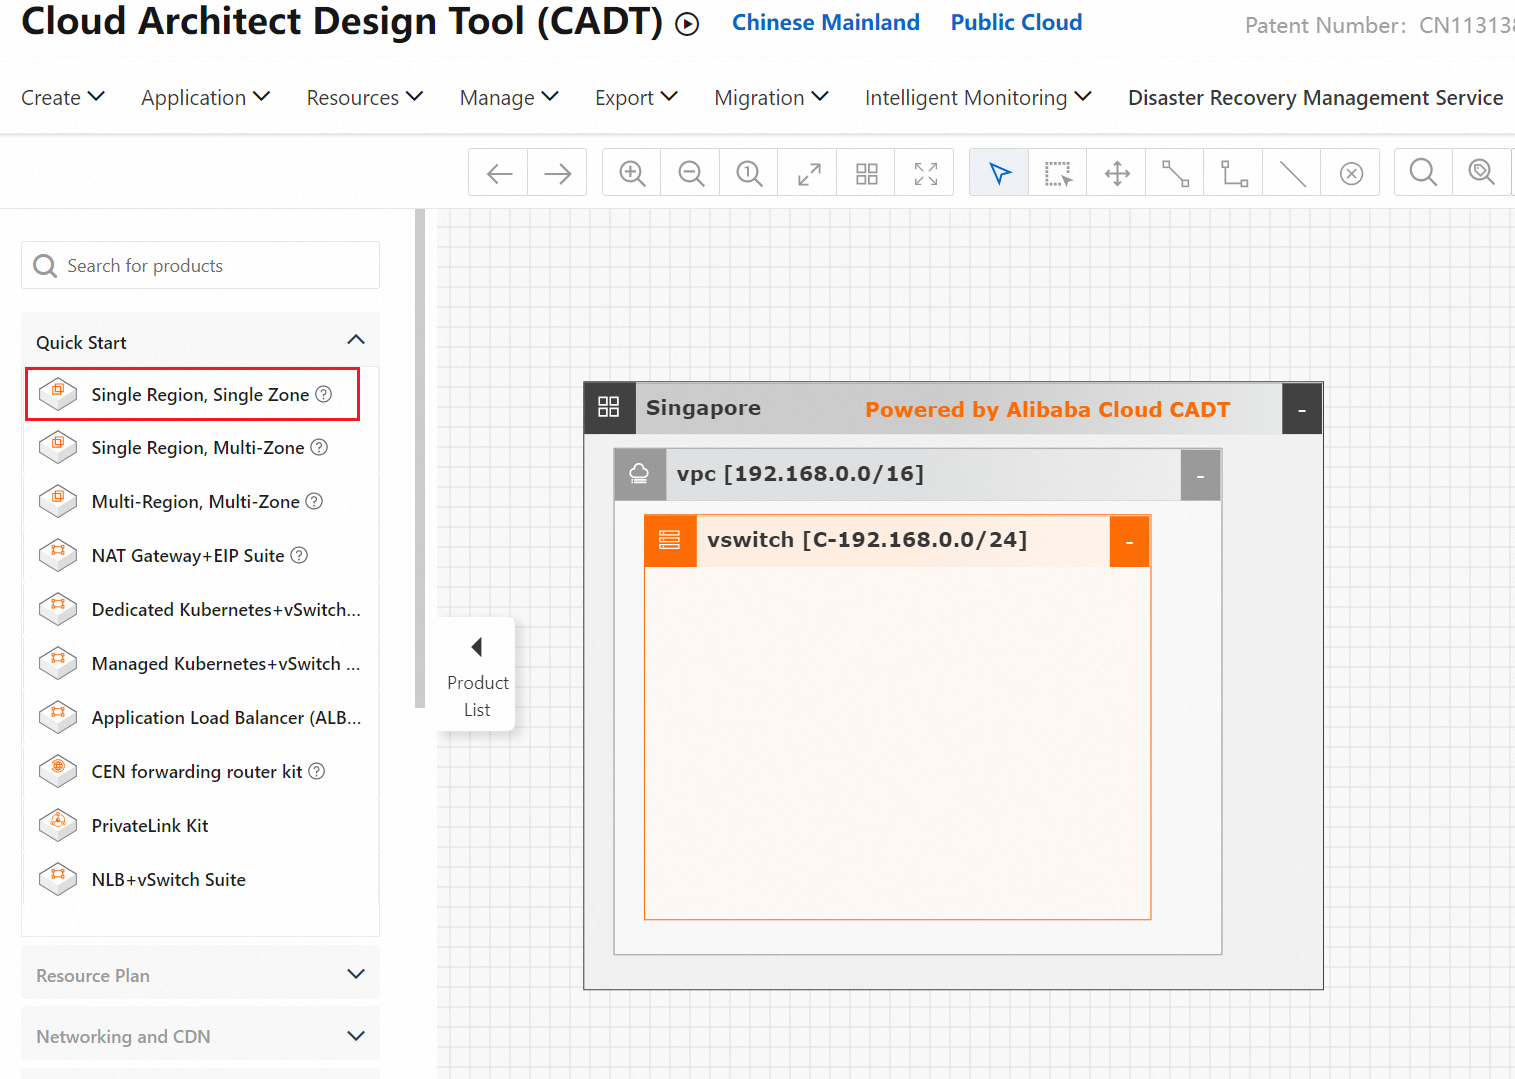Select the four-way move tool

(x=1117, y=173)
